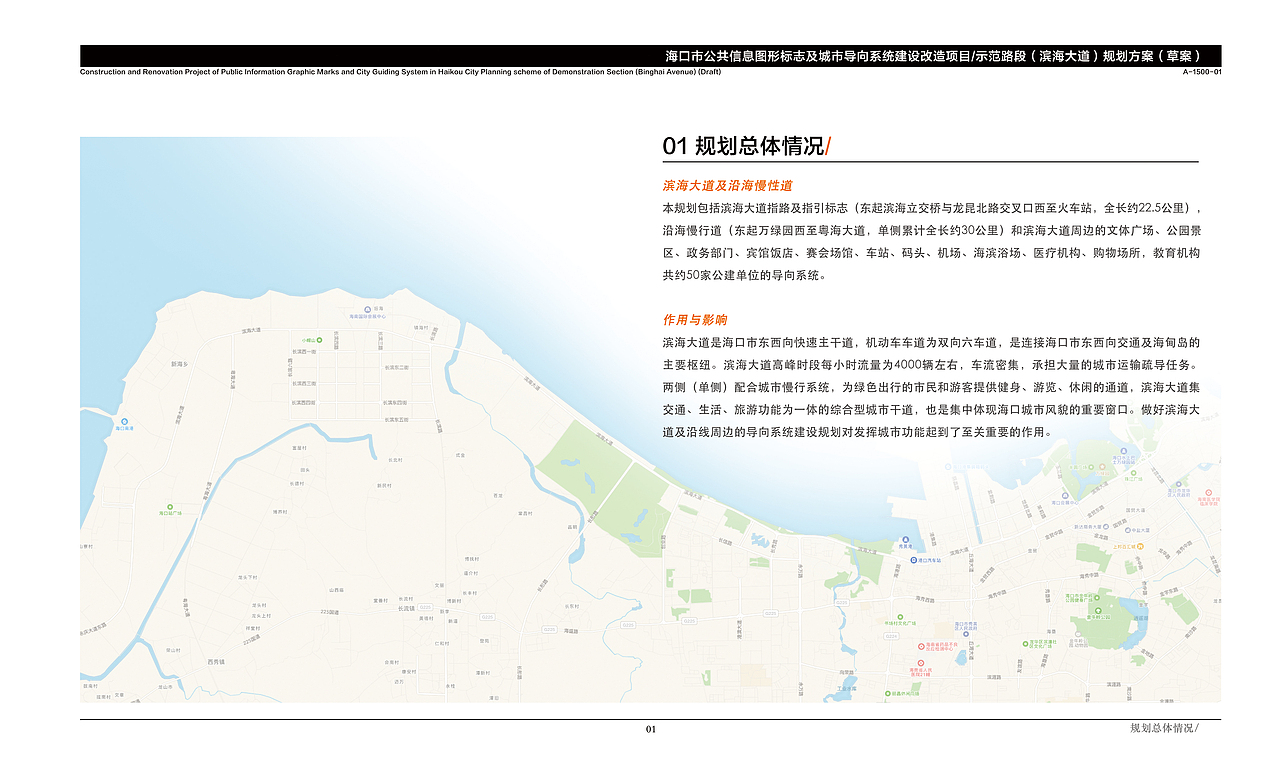Click the 小峨山 green mountain marker
Image resolution: width=1280 pixels, height=777 pixels.
coord(318,339)
